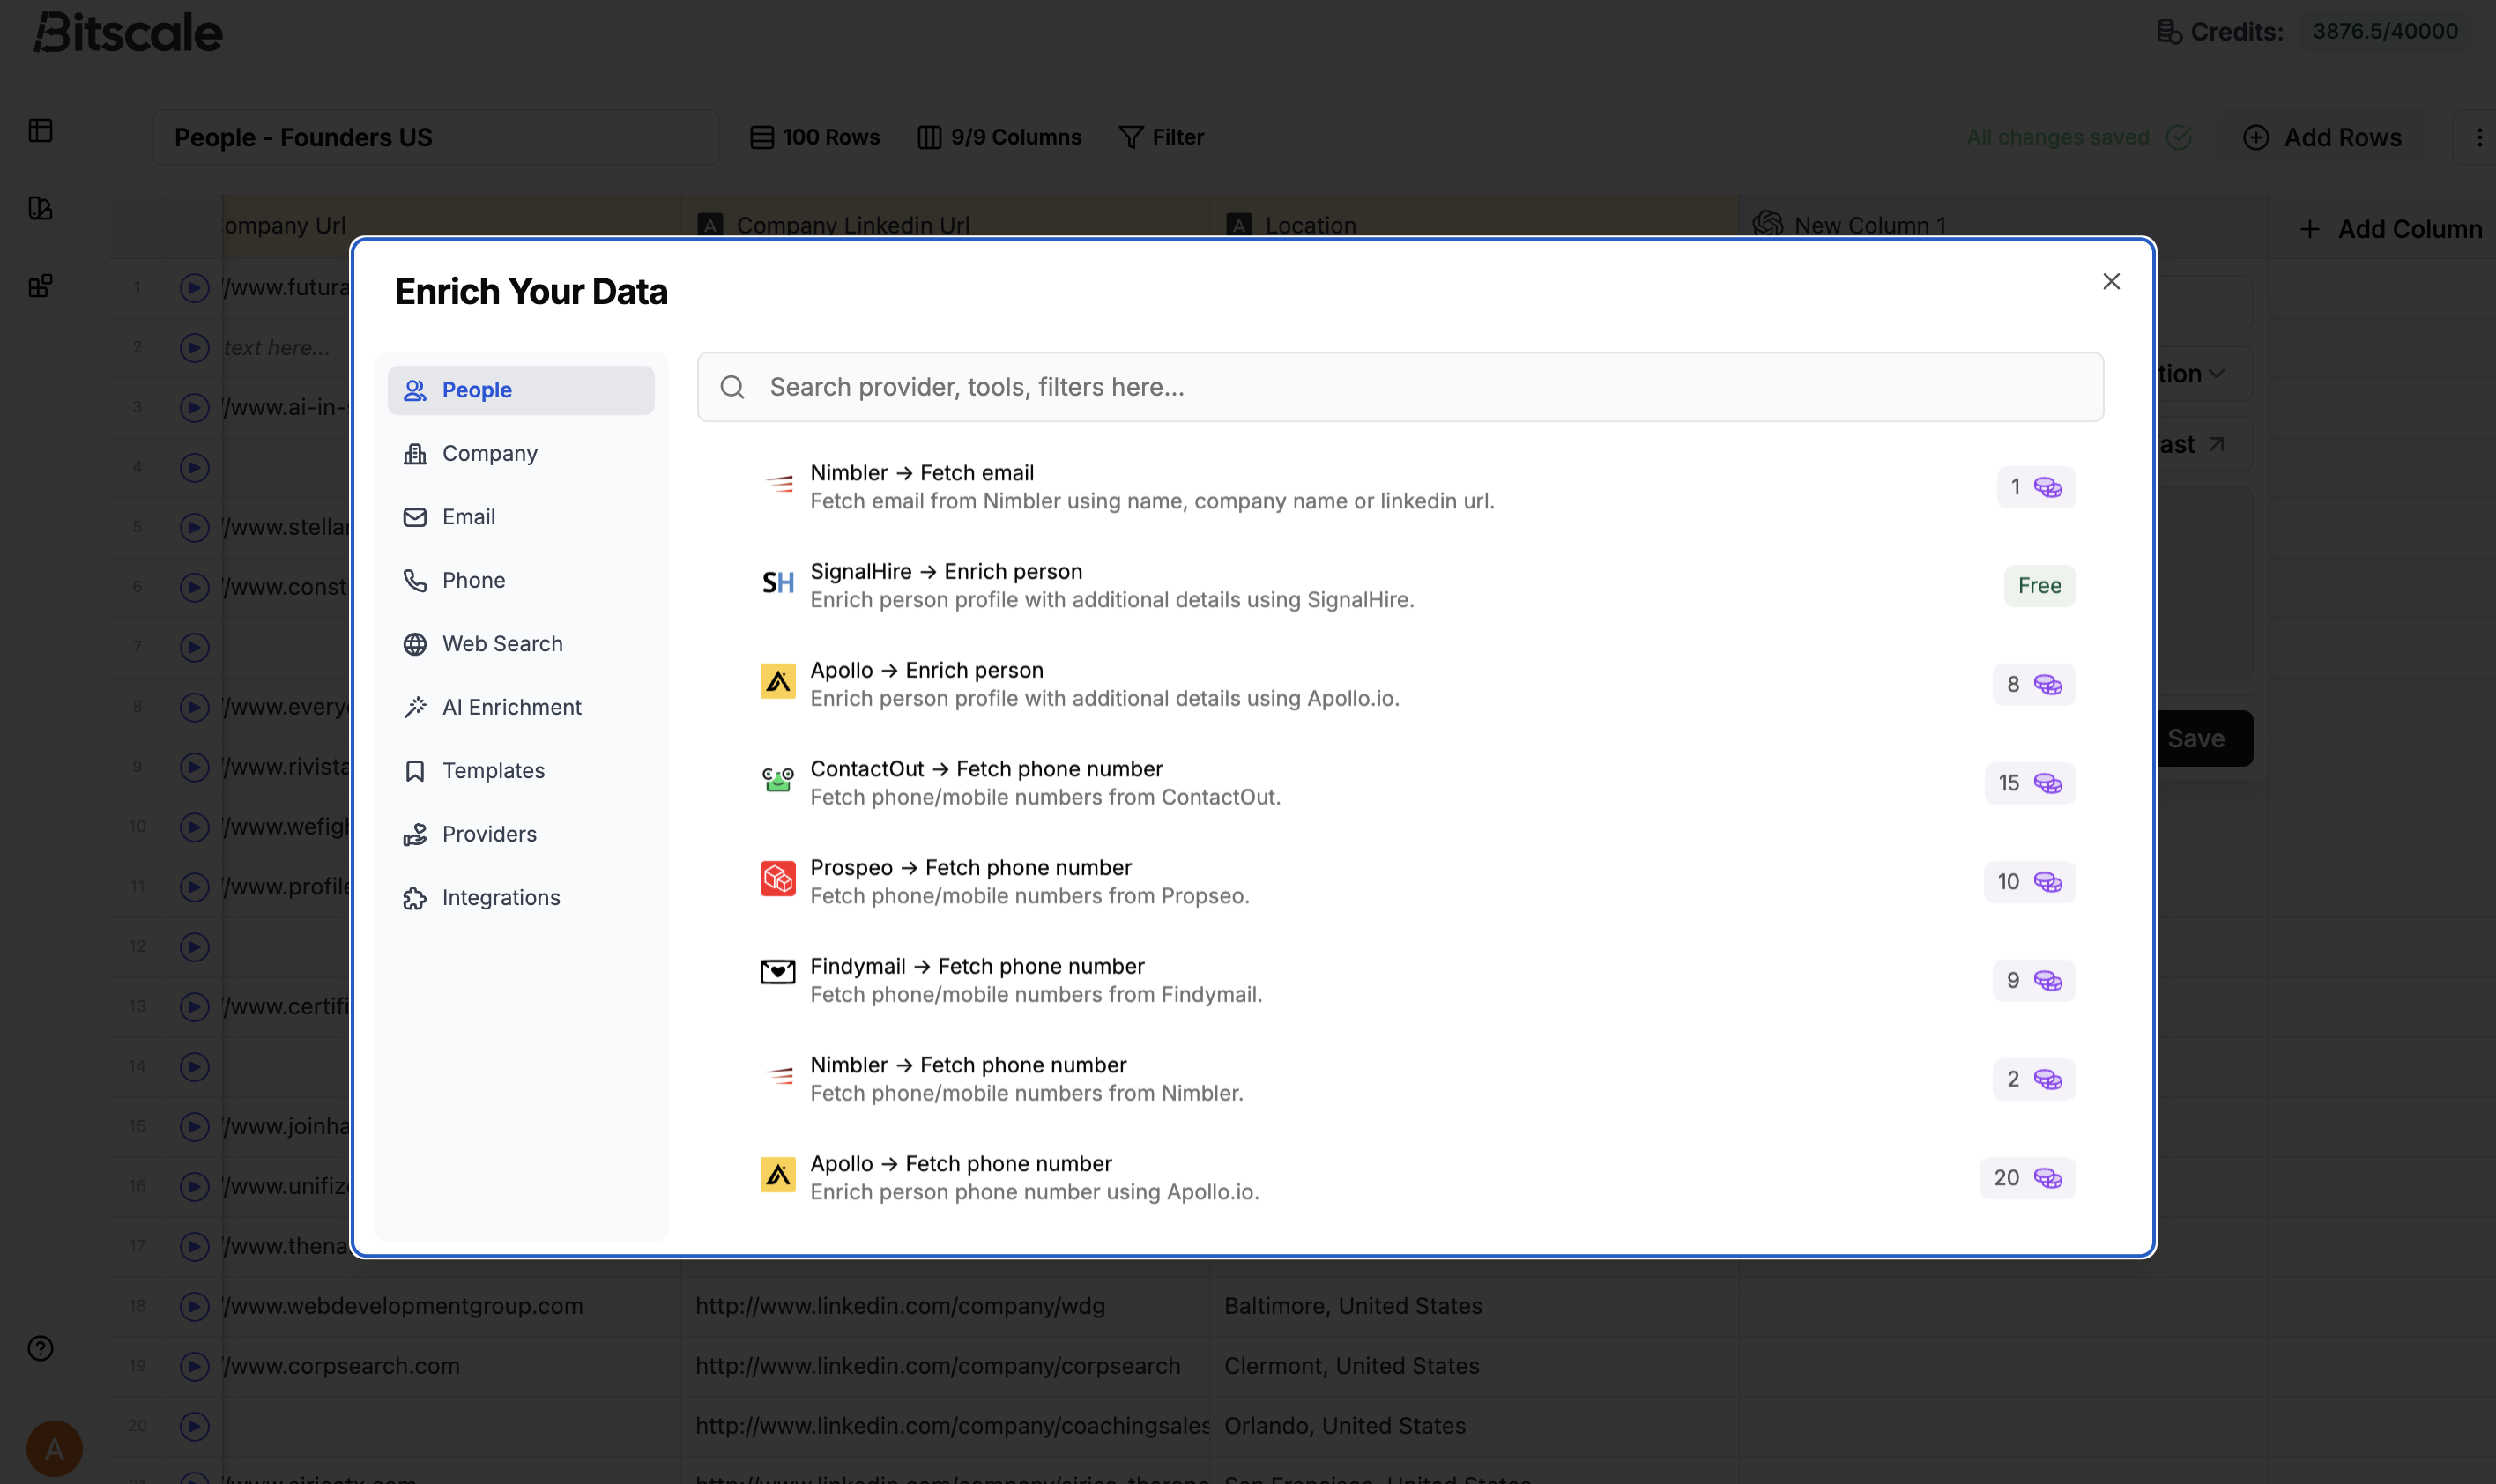Run row 4 with its play button
Screen dimensions: 2496x1484
(x=195, y=468)
